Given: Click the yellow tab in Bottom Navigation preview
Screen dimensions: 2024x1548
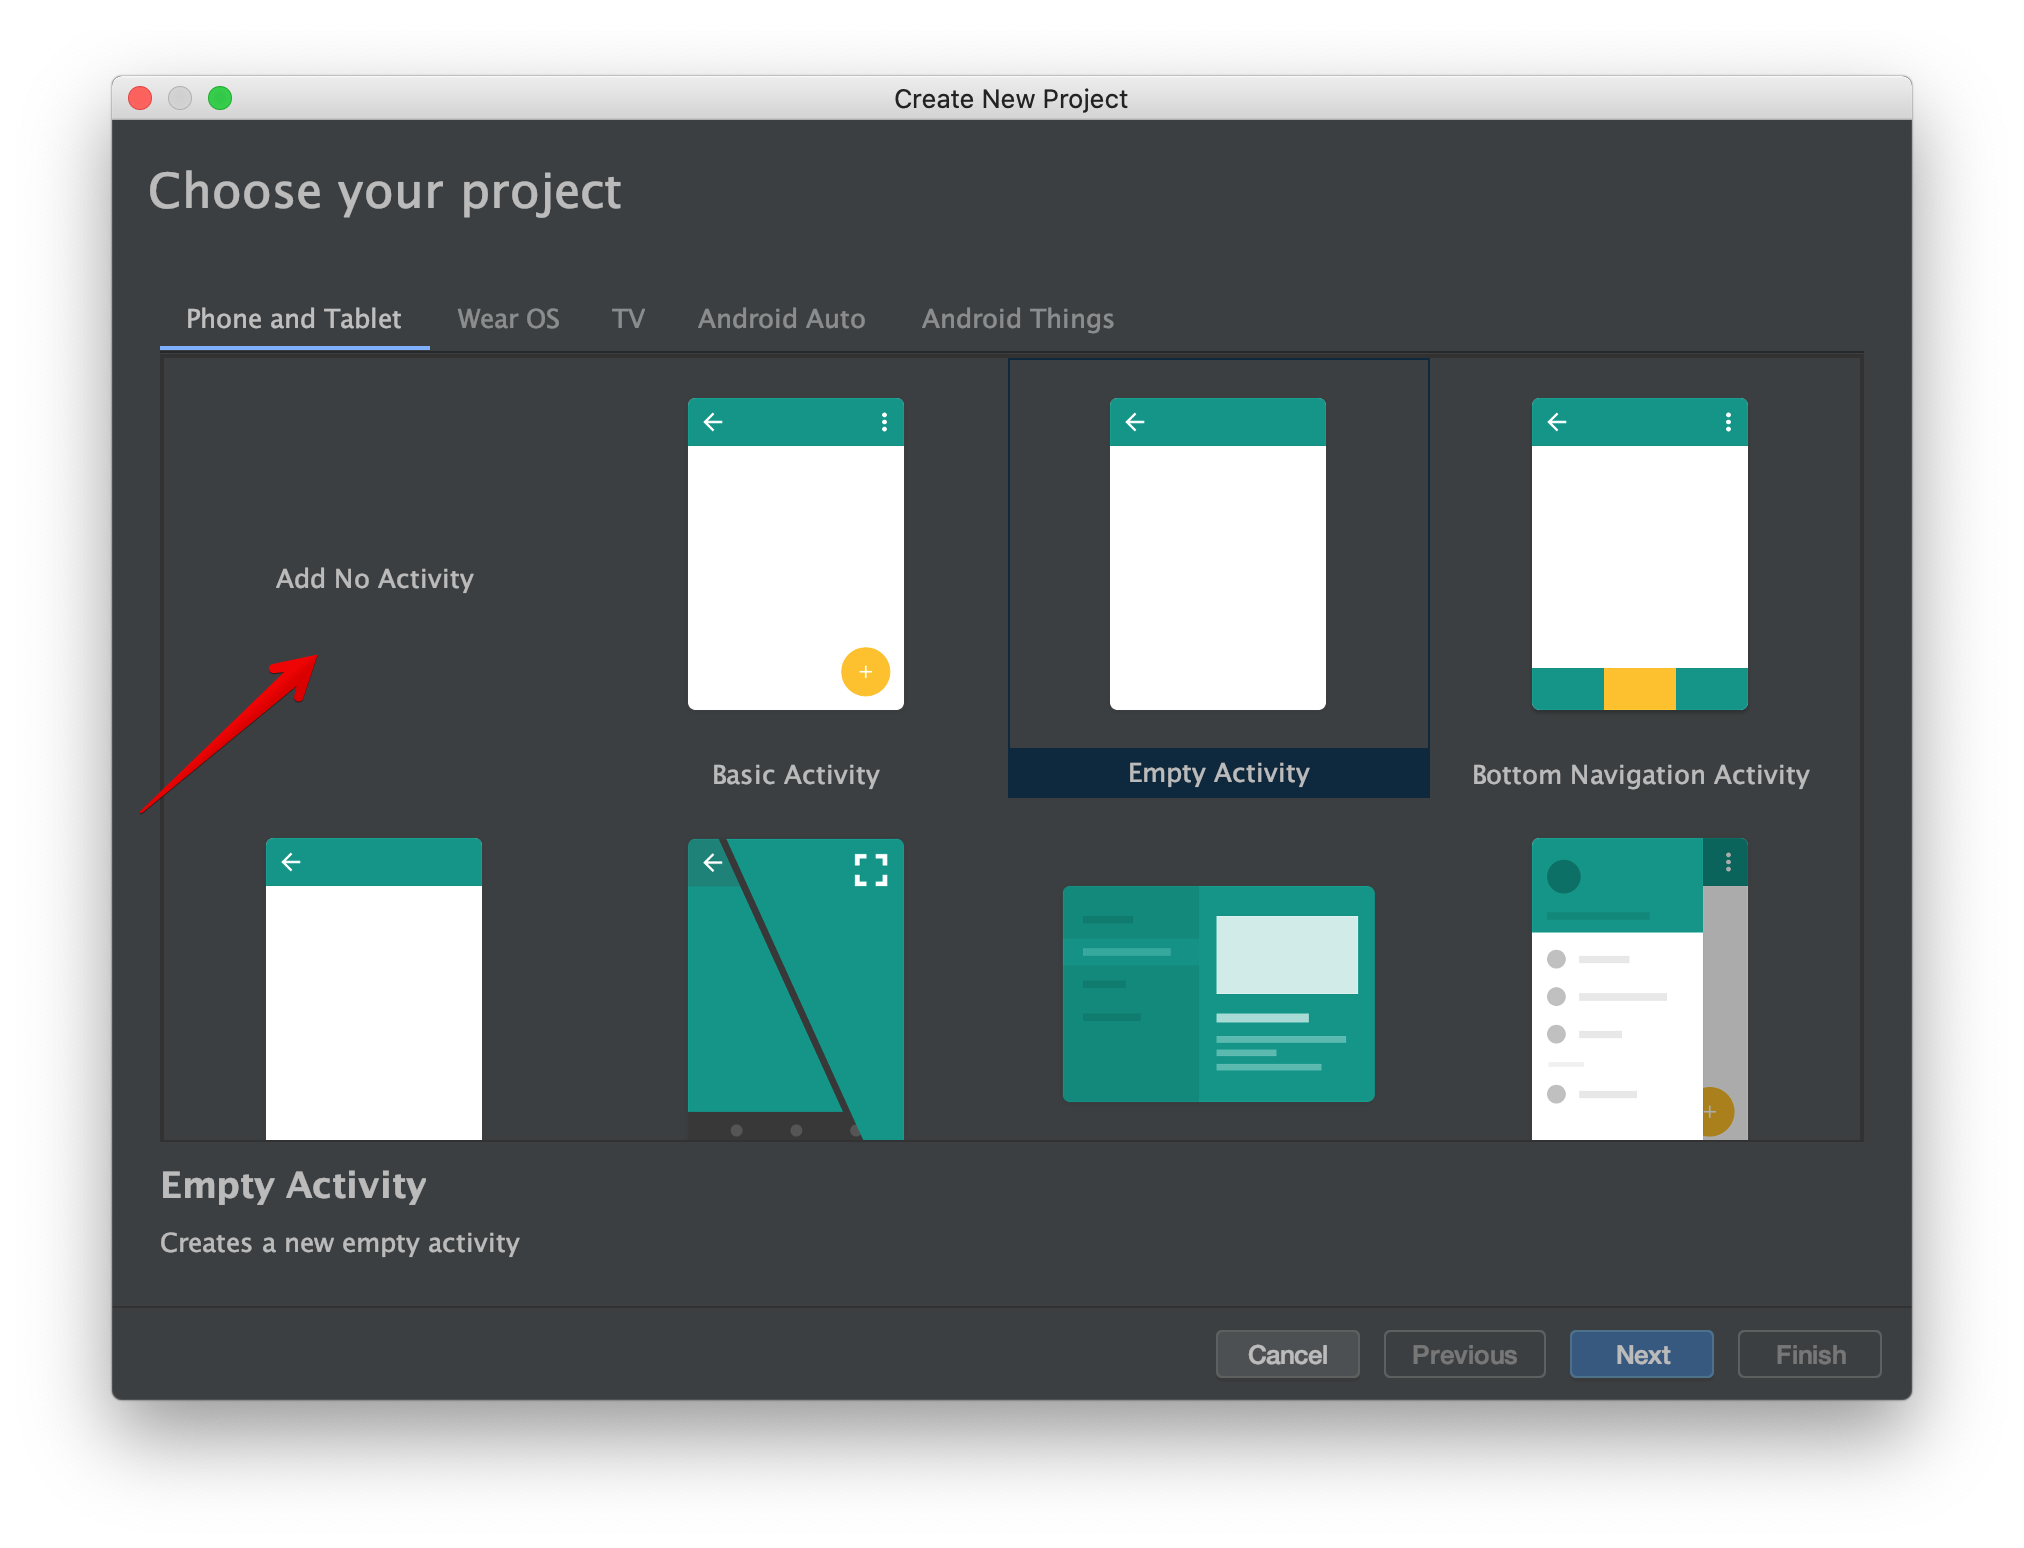Looking at the screenshot, I should pyautogui.click(x=1639, y=689).
